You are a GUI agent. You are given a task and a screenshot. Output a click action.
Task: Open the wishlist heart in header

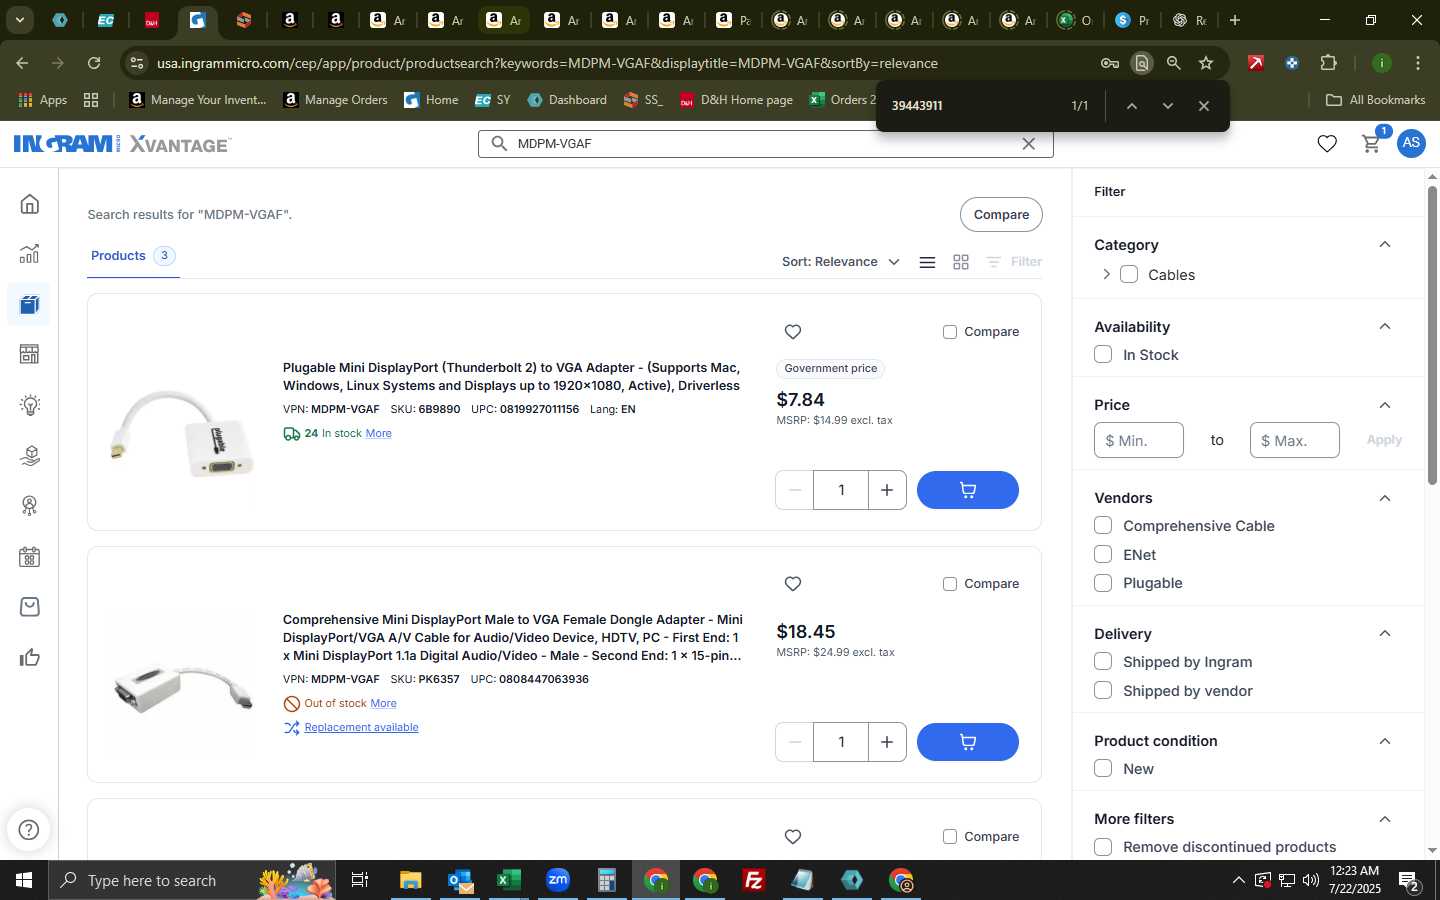[x=1327, y=144]
